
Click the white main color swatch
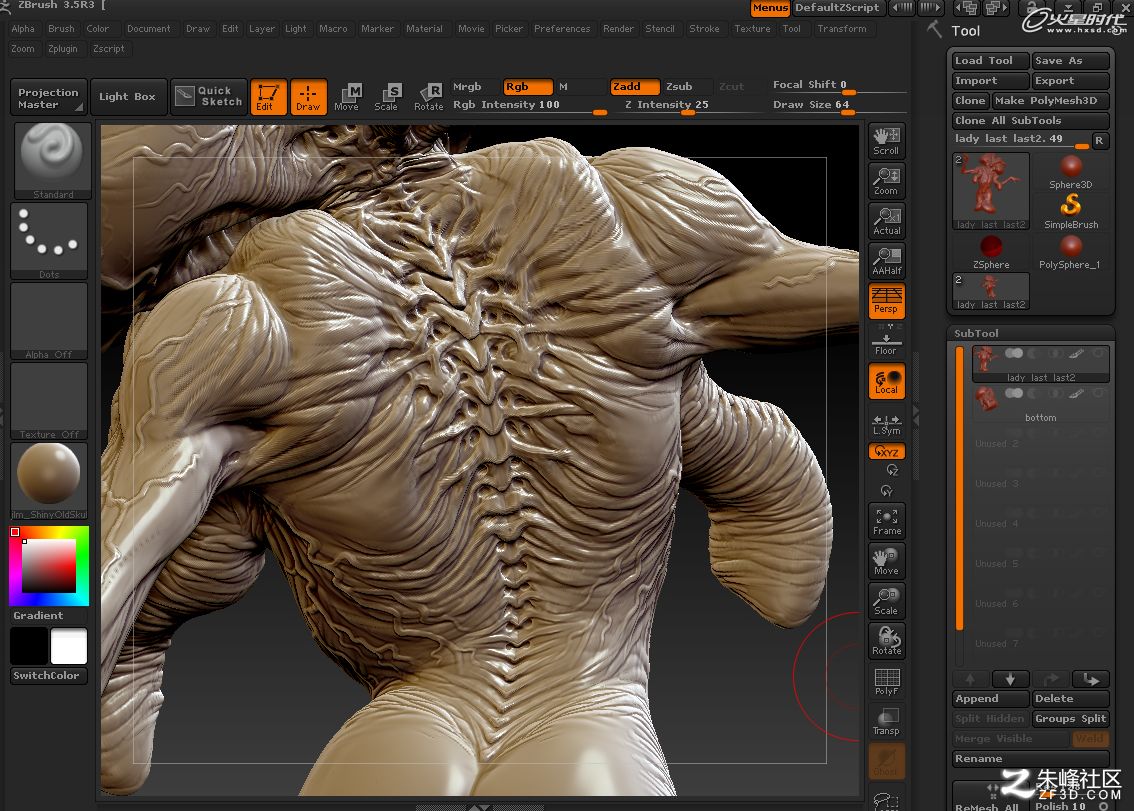pyautogui.click(x=69, y=646)
